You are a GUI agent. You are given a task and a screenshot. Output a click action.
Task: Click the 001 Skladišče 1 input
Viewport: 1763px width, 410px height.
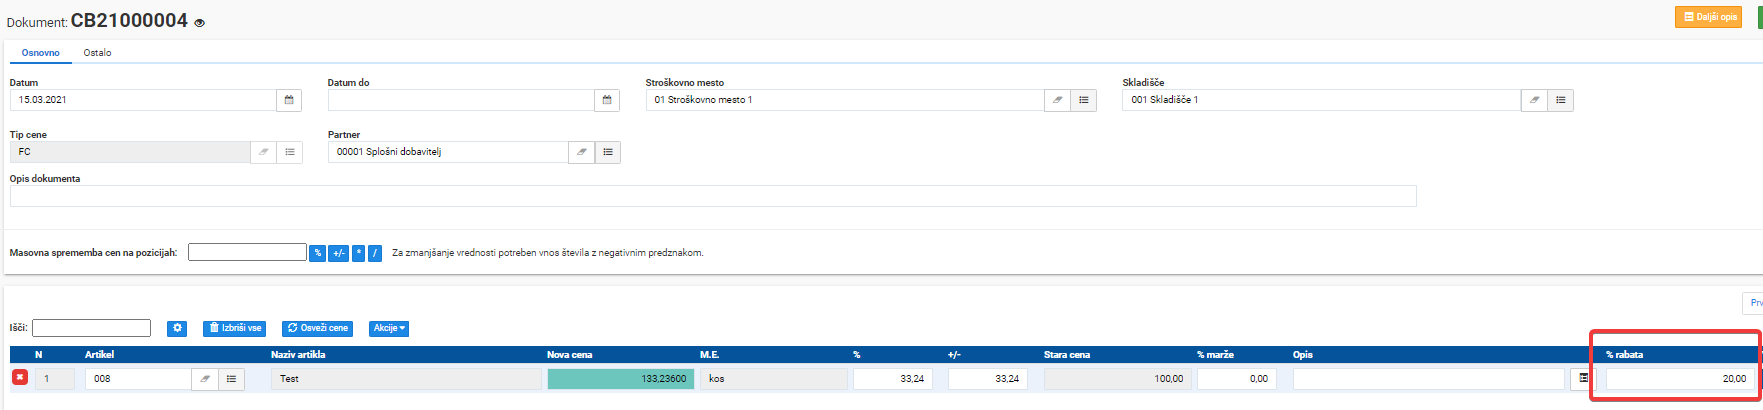pos(1322,100)
